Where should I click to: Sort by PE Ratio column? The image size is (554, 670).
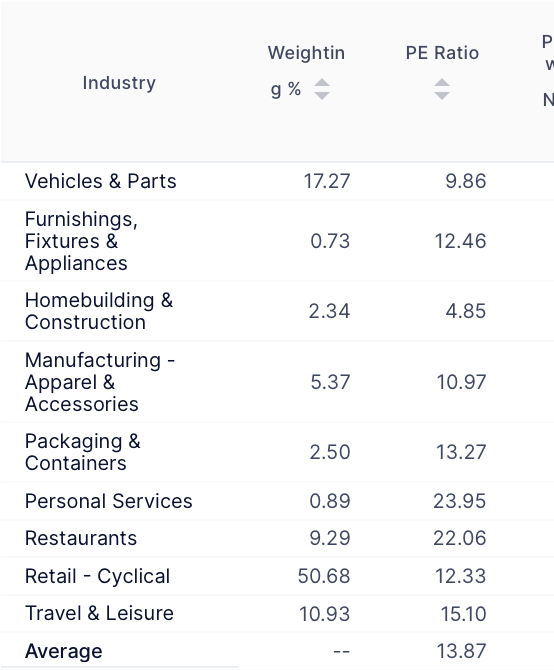[442, 89]
